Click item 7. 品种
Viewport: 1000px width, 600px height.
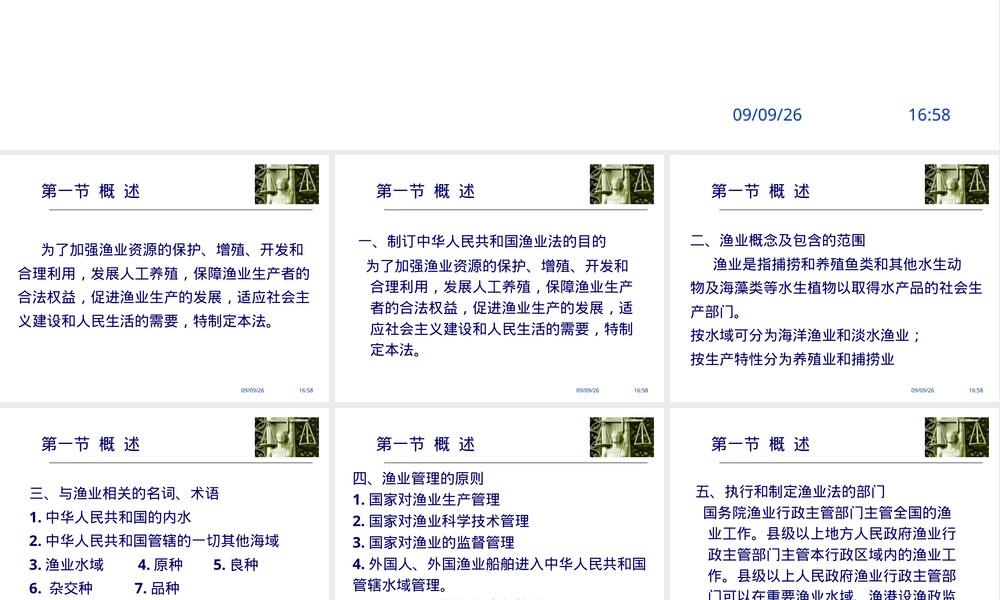(x=157, y=589)
